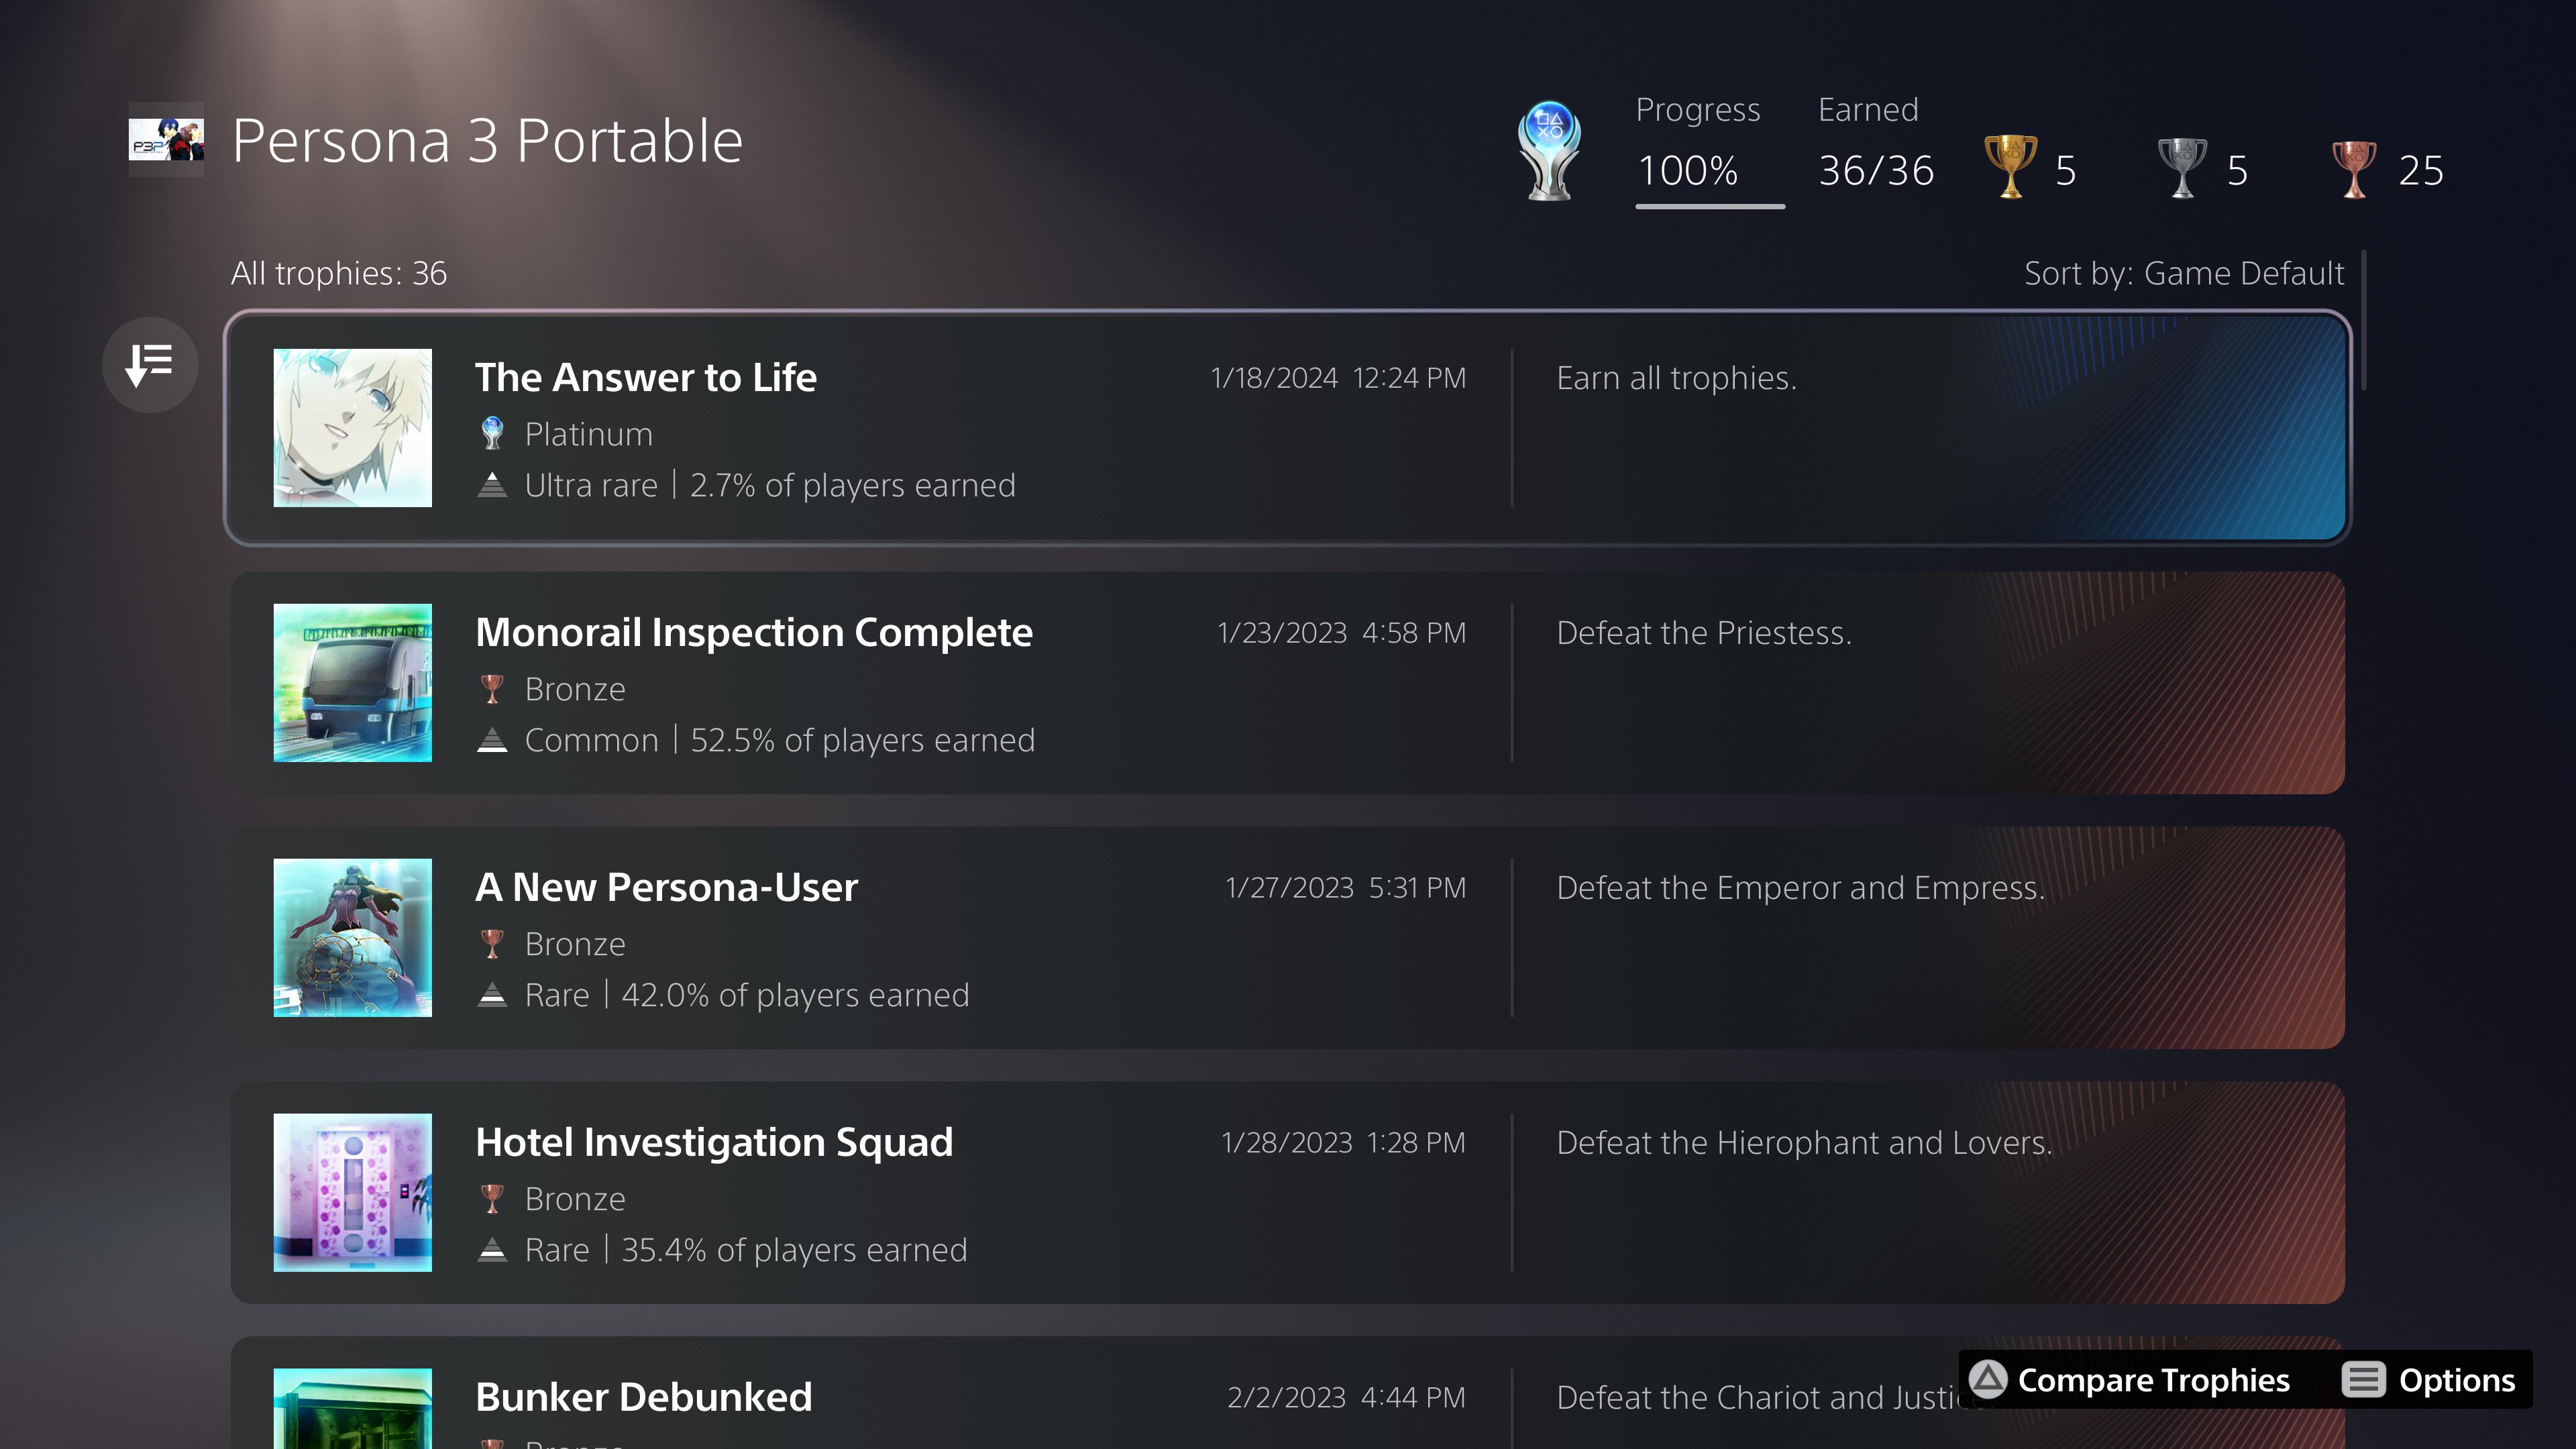Click the 100% progress indicator bar

pyautogui.click(x=1709, y=207)
